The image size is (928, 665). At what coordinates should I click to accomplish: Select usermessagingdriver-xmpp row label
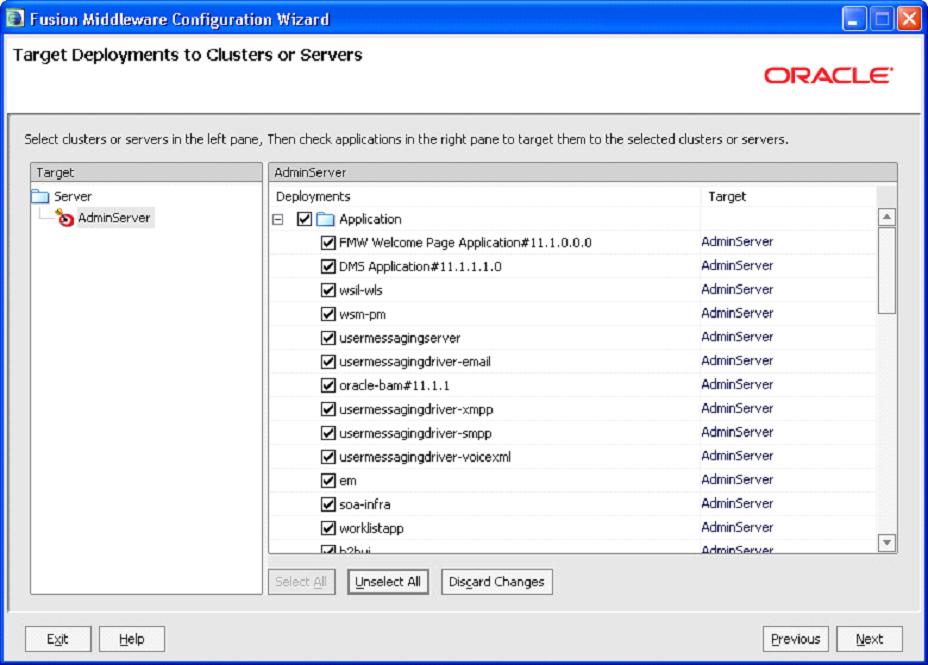[x=416, y=409]
